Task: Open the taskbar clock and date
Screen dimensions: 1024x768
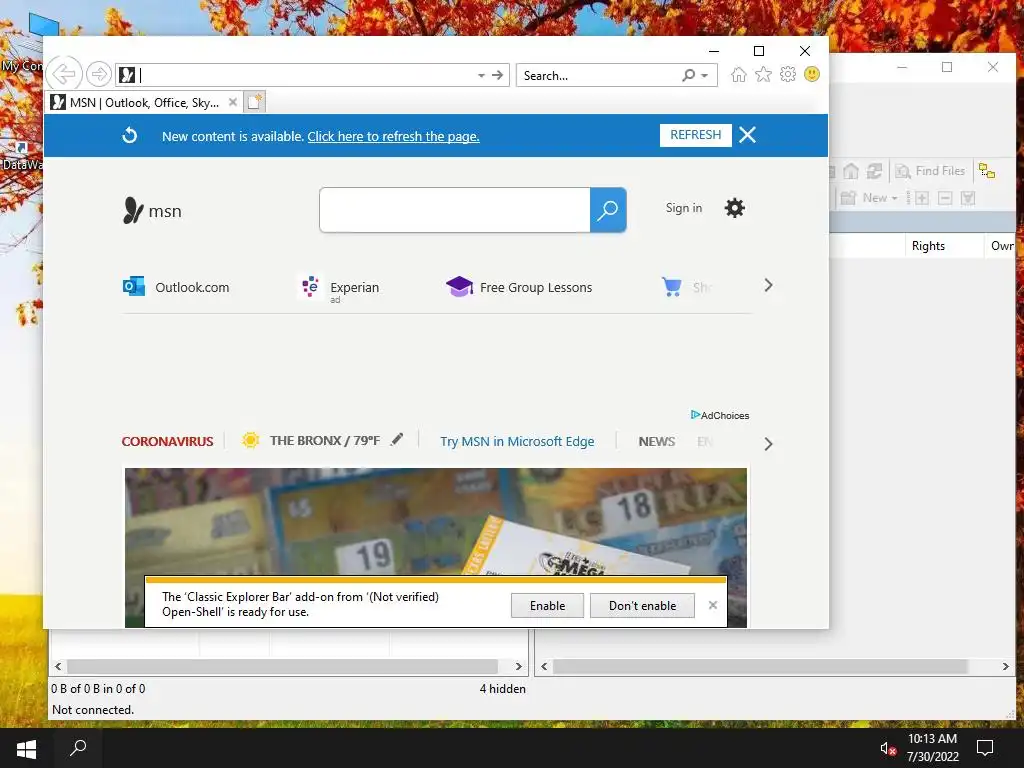Action: coord(932,748)
